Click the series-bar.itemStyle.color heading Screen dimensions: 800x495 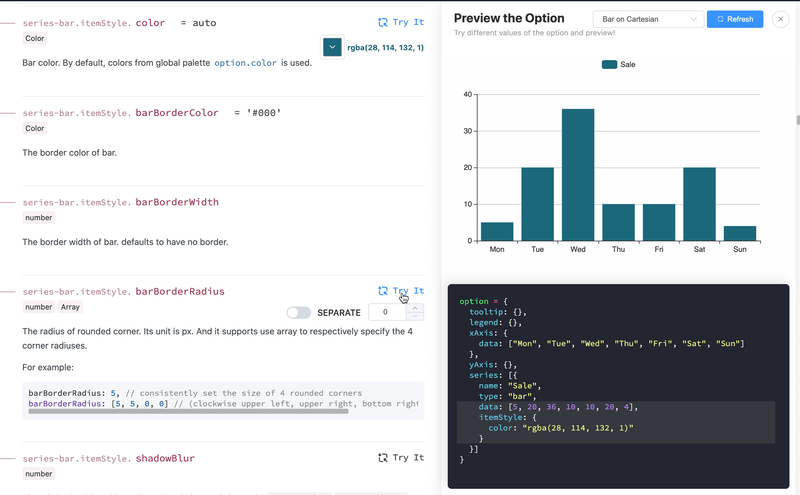[94, 23]
